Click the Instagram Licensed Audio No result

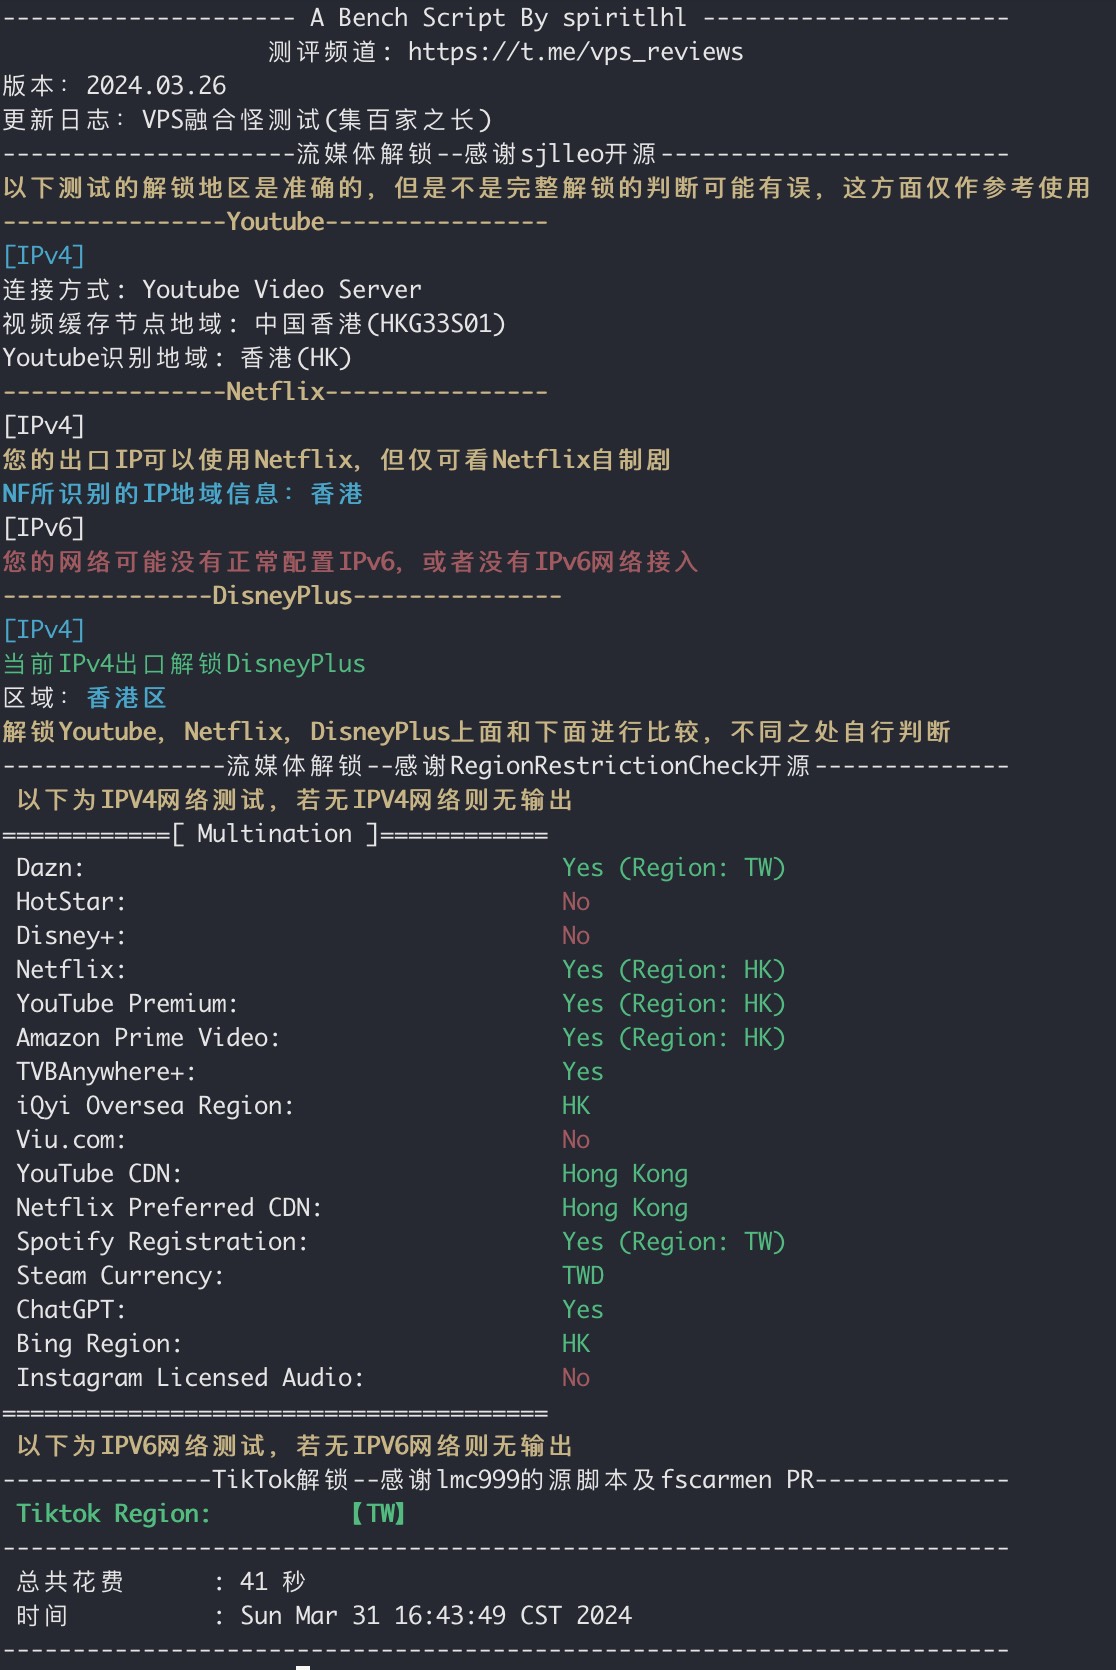click(x=576, y=1378)
